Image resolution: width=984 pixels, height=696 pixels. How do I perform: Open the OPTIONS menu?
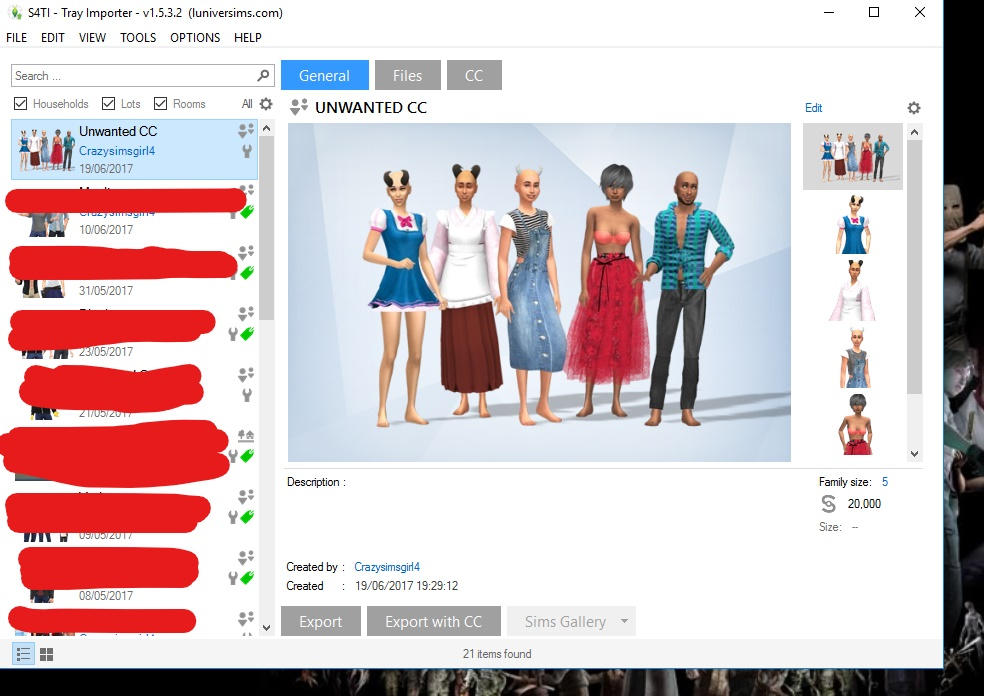click(x=195, y=38)
